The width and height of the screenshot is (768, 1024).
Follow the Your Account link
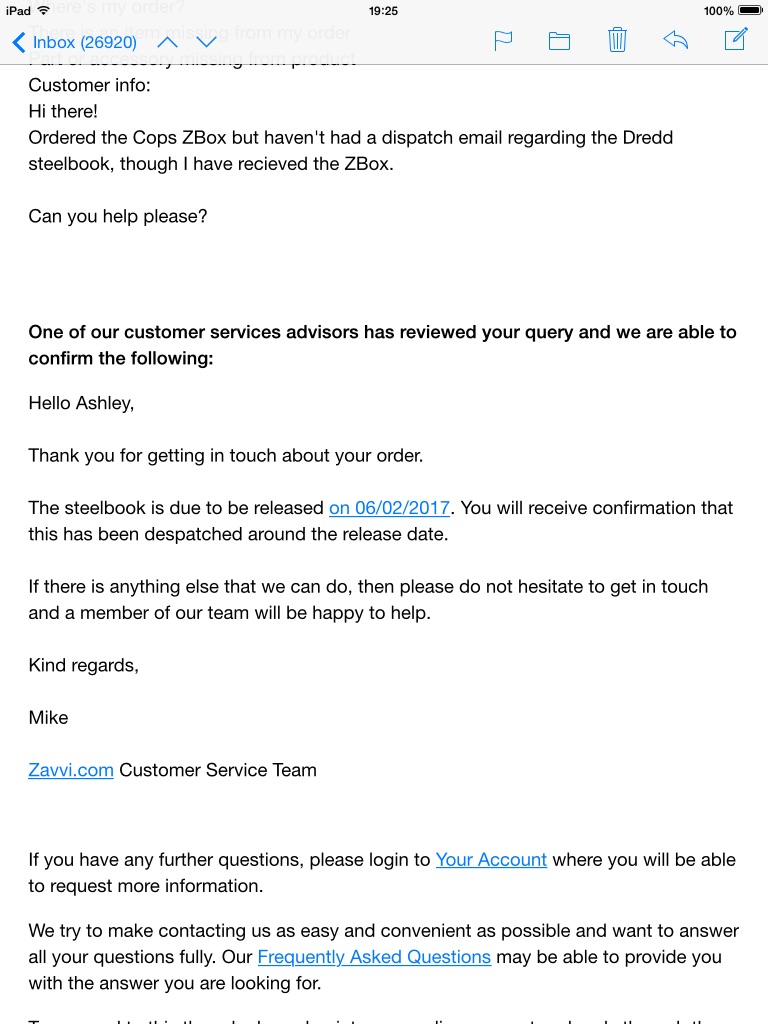coord(491,859)
